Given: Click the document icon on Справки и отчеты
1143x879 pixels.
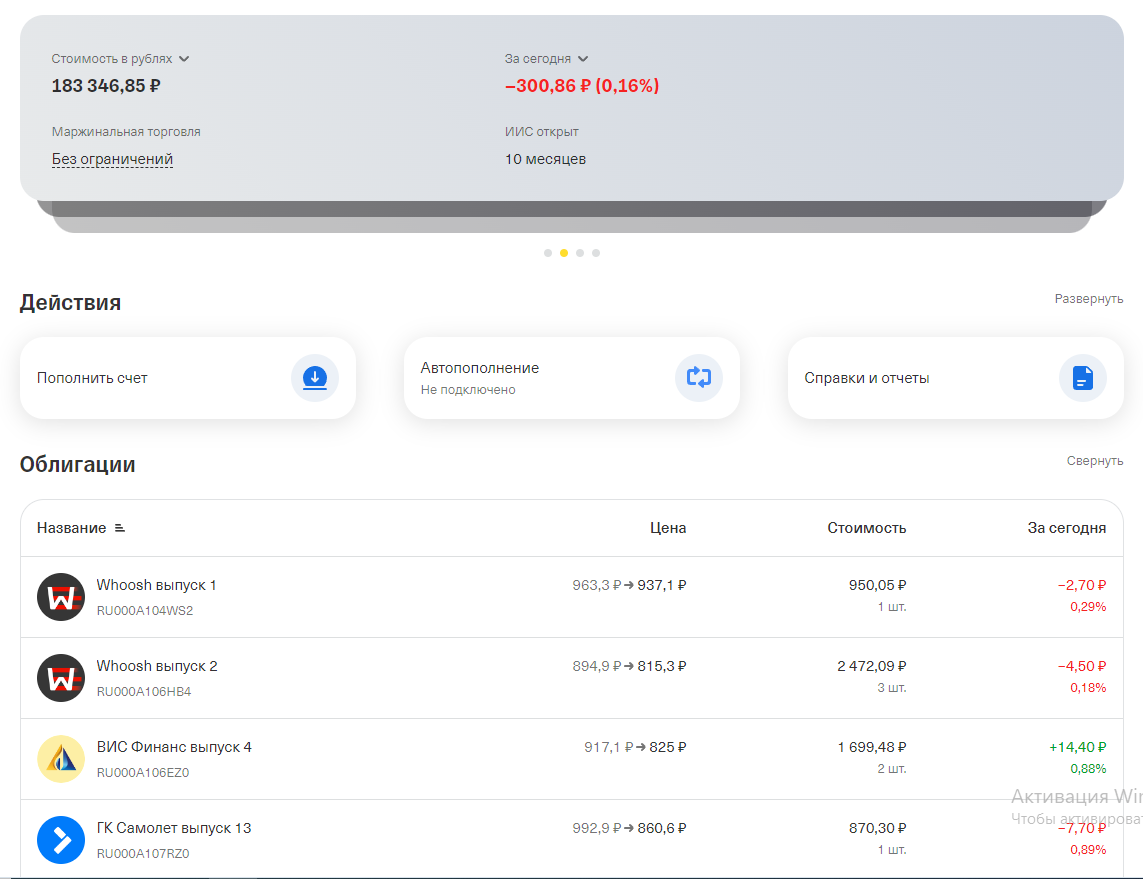Looking at the screenshot, I should coord(1082,378).
